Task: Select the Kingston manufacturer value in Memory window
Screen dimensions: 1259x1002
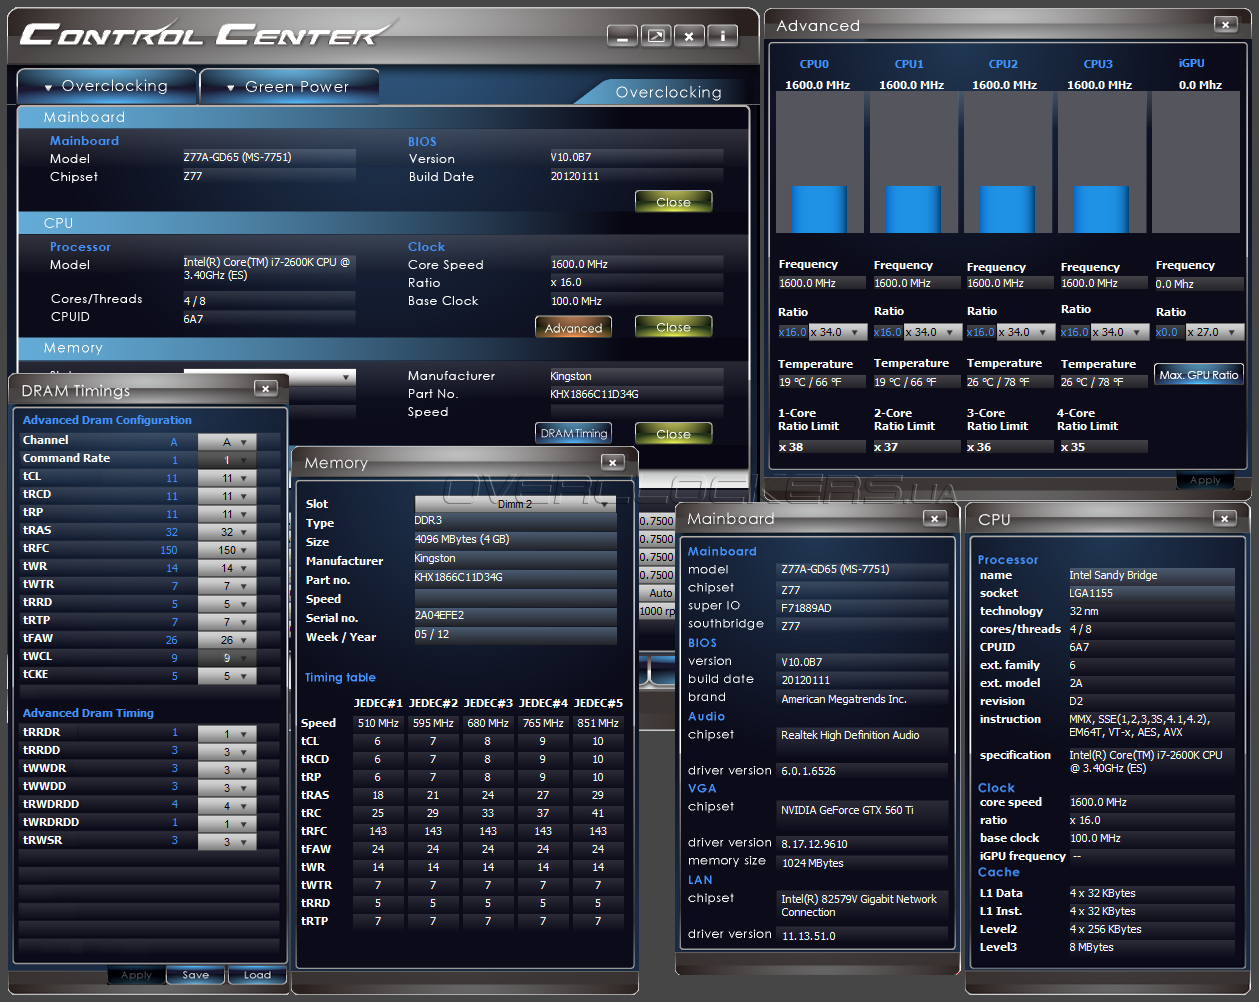Action: pos(515,559)
